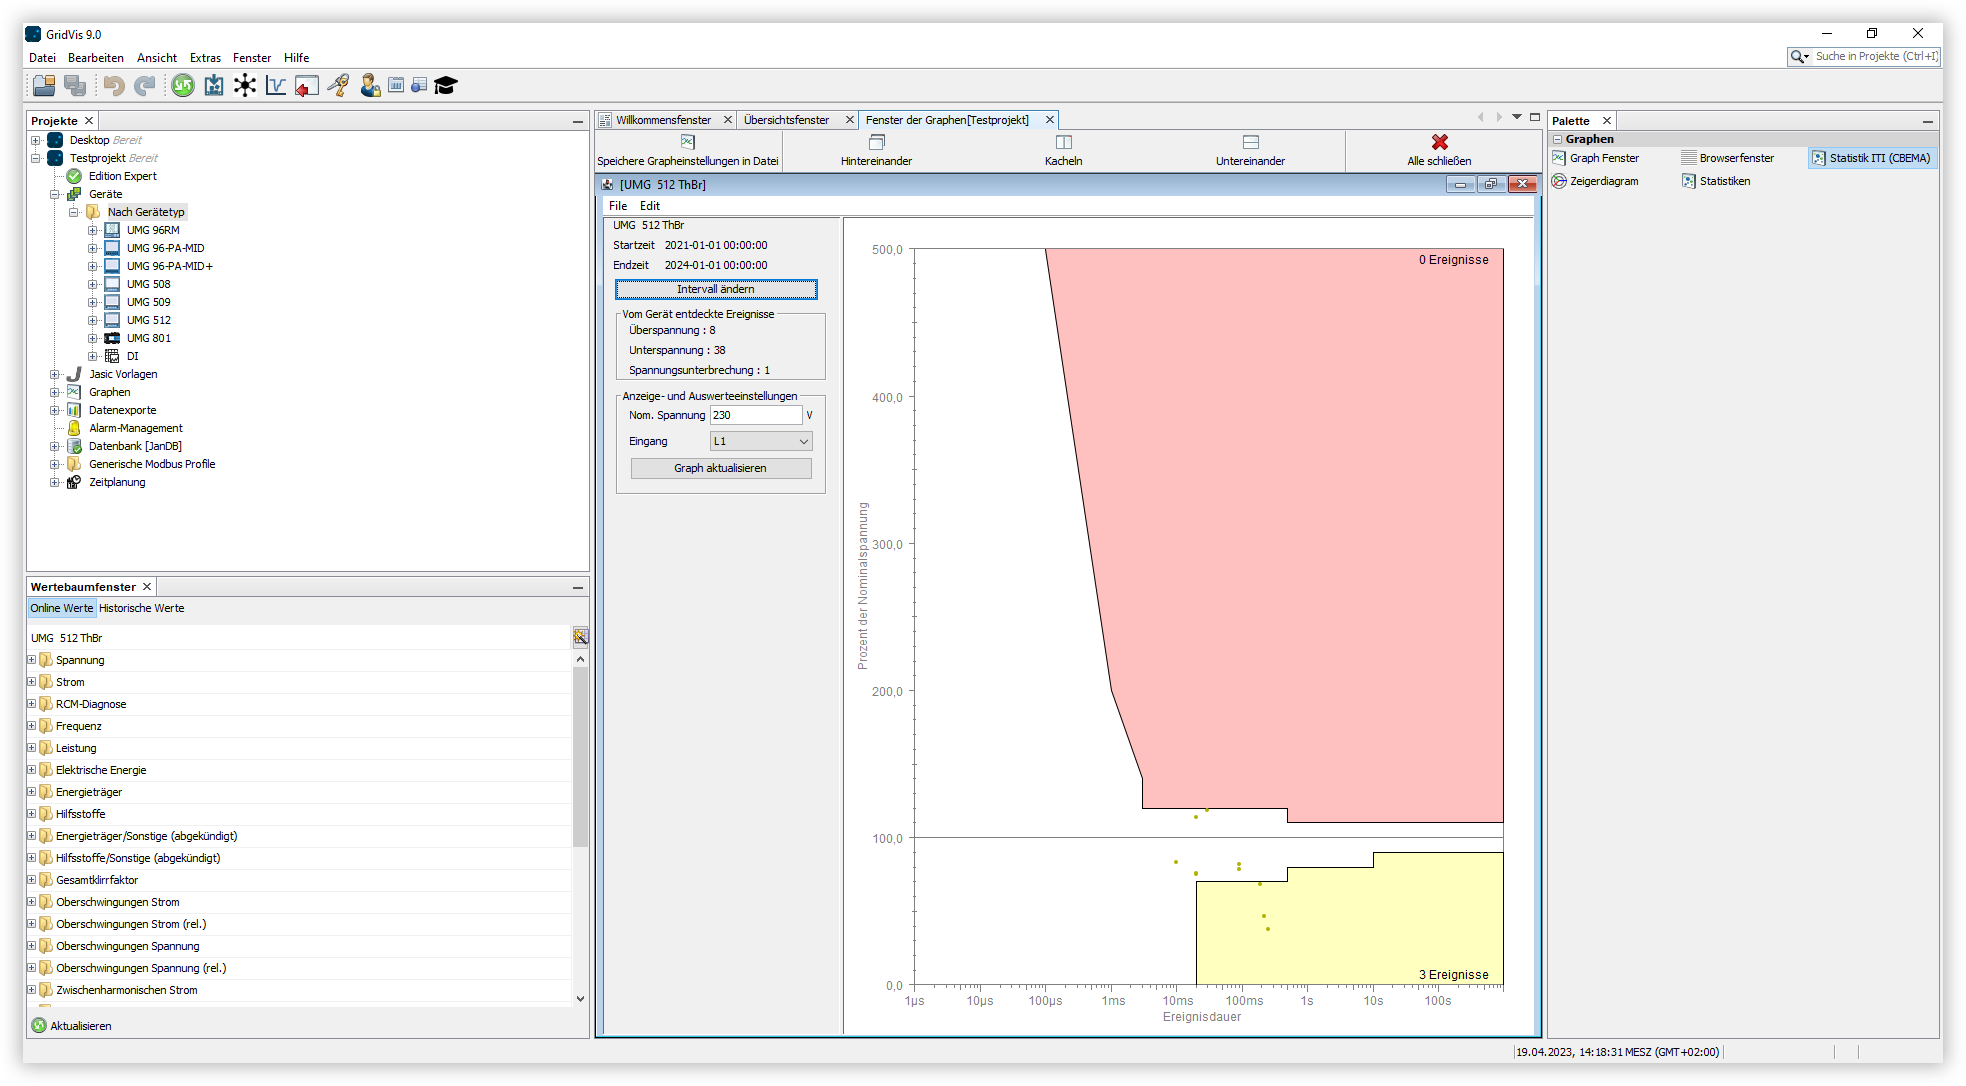Expand the Frequenz value folder
Image resolution: width=1966 pixels, height=1086 pixels.
pos(31,726)
